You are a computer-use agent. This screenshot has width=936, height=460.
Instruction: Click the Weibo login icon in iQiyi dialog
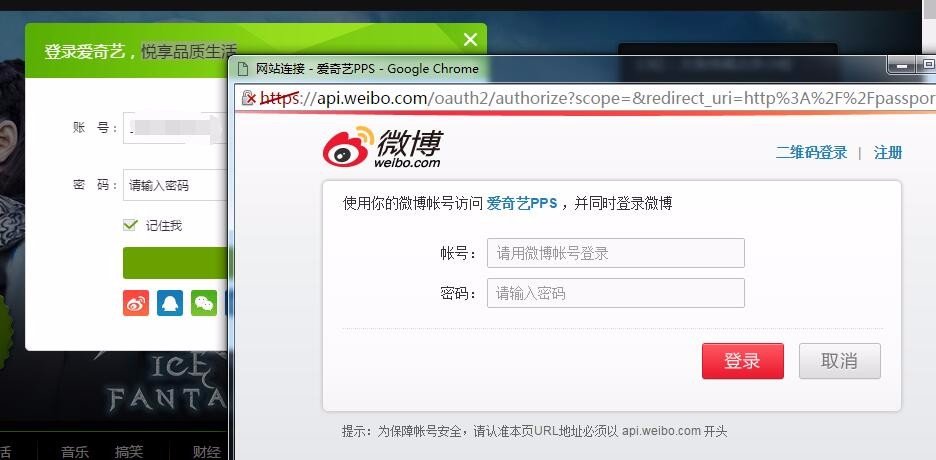click(x=136, y=303)
